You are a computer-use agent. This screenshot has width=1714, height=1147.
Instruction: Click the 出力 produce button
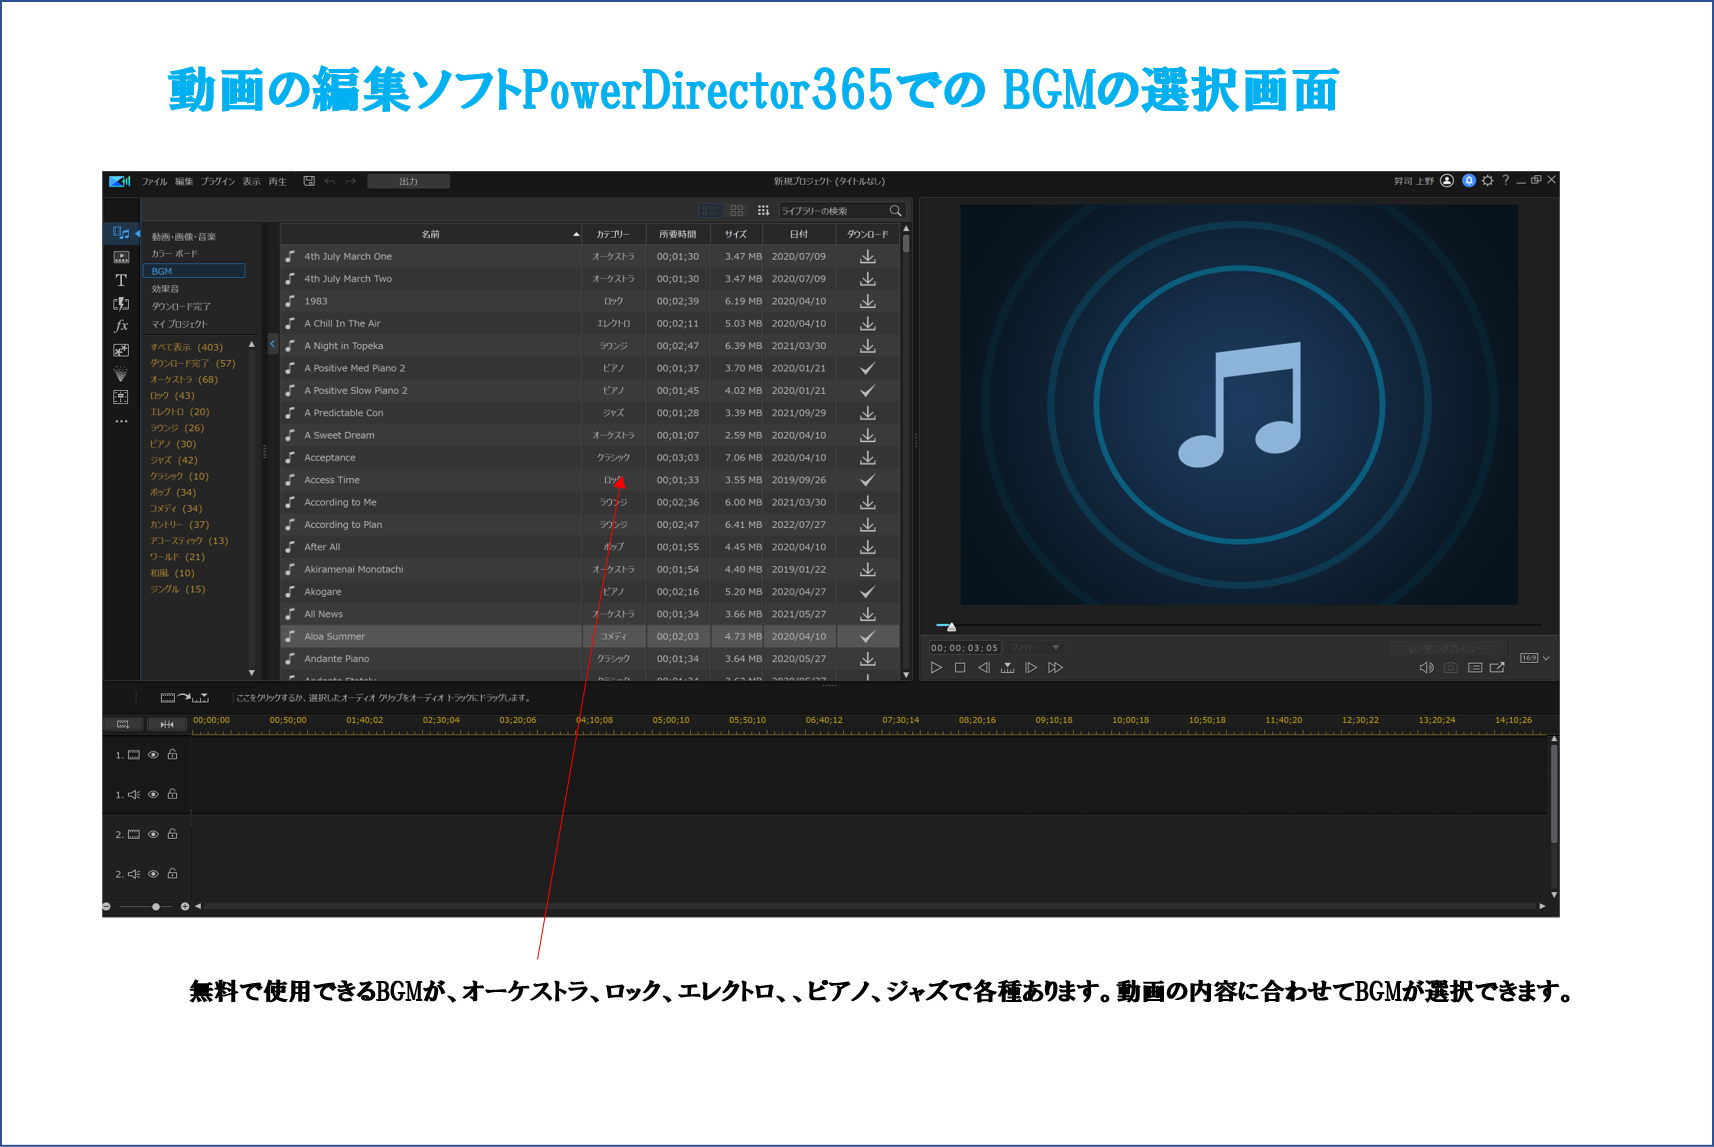[x=408, y=181]
